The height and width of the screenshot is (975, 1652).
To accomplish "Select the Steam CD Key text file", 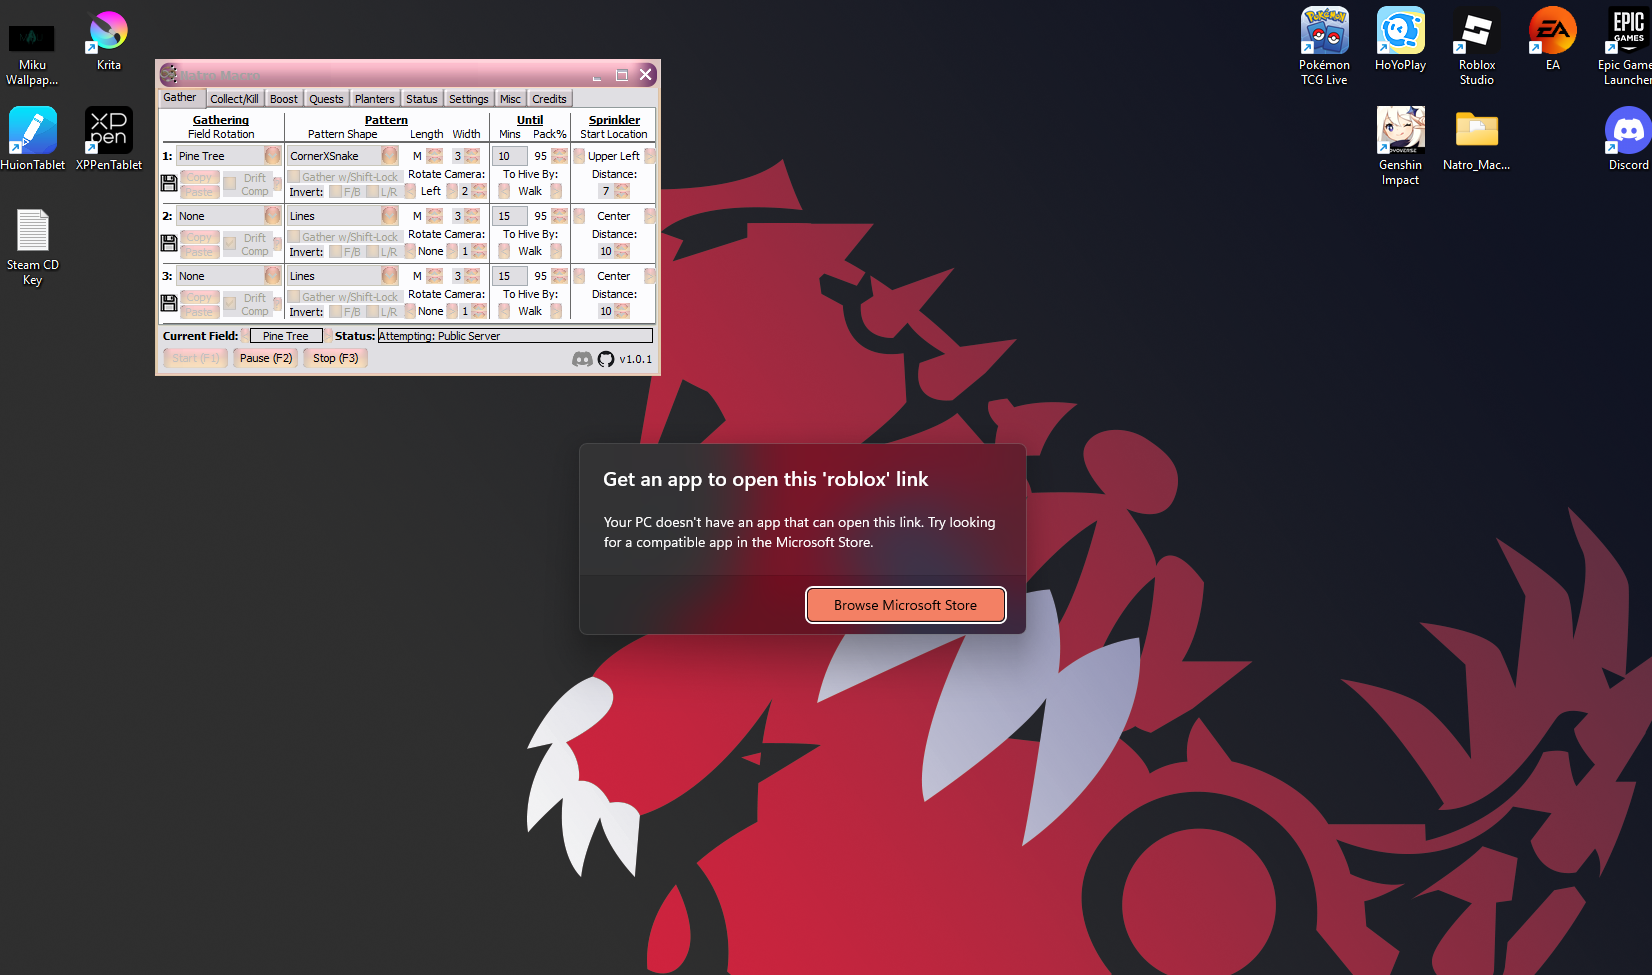I will tap(32, 247).
